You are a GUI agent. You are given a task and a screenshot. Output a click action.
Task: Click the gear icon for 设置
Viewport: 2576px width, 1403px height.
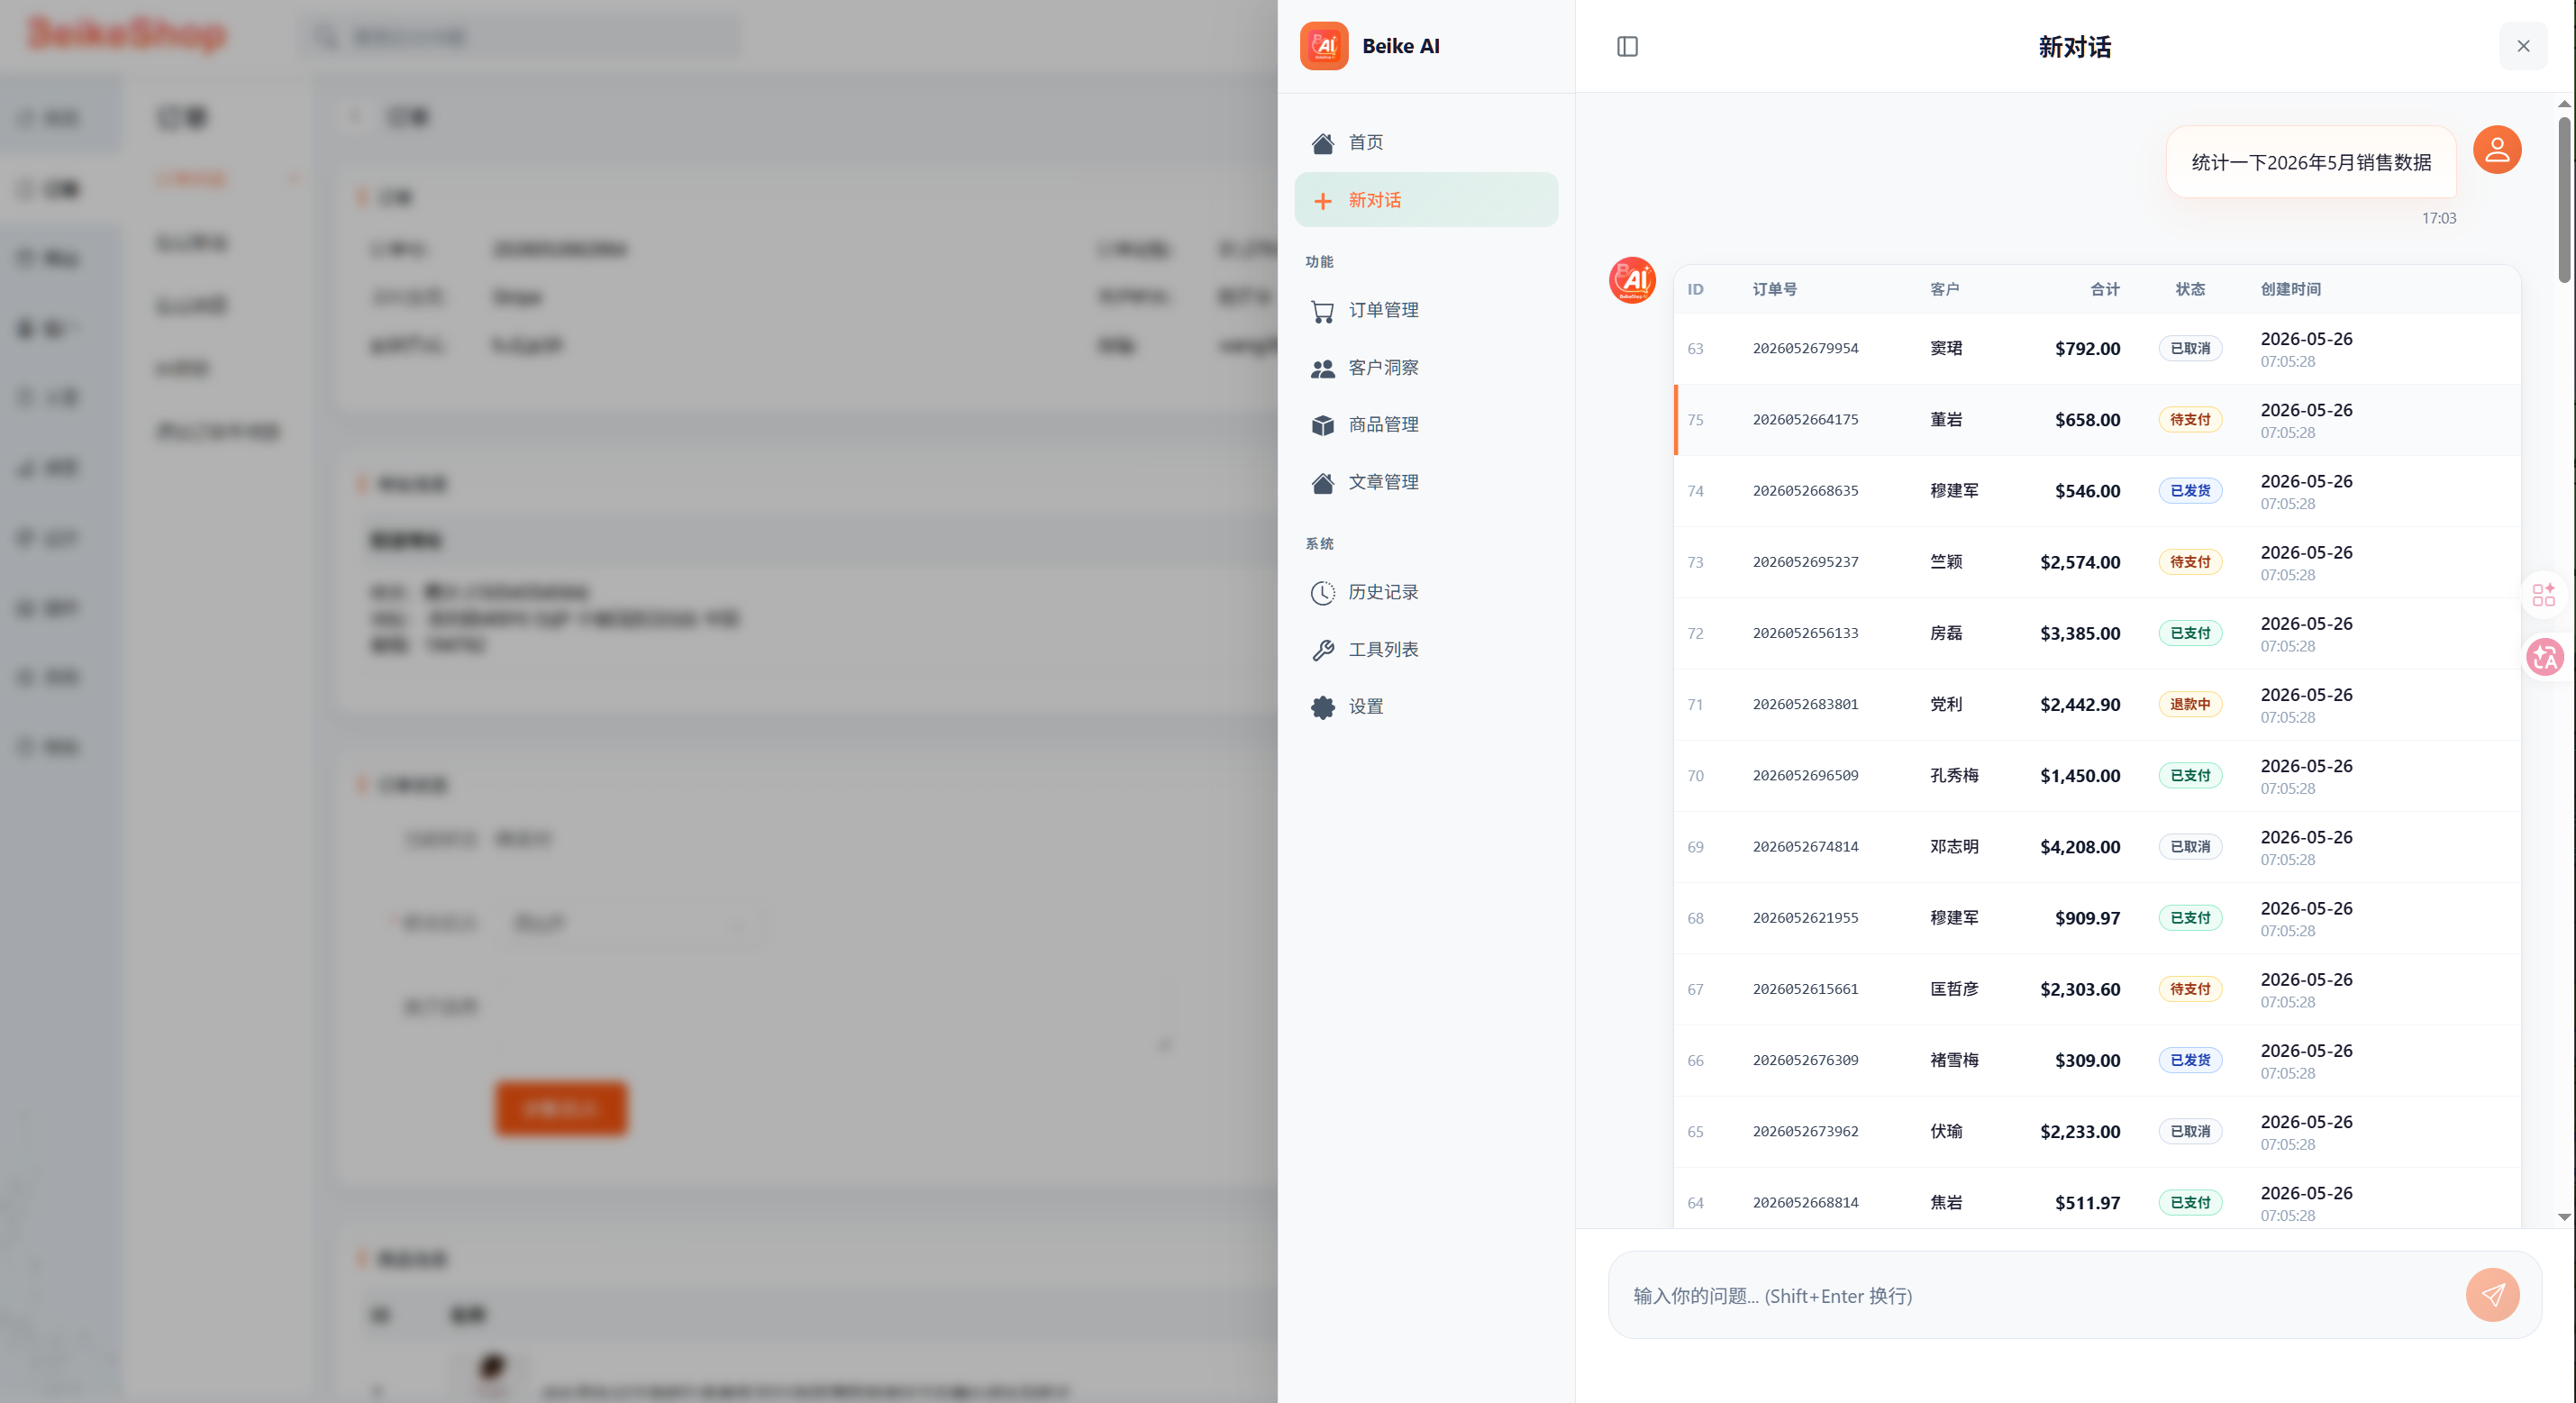pos(1323,707)
